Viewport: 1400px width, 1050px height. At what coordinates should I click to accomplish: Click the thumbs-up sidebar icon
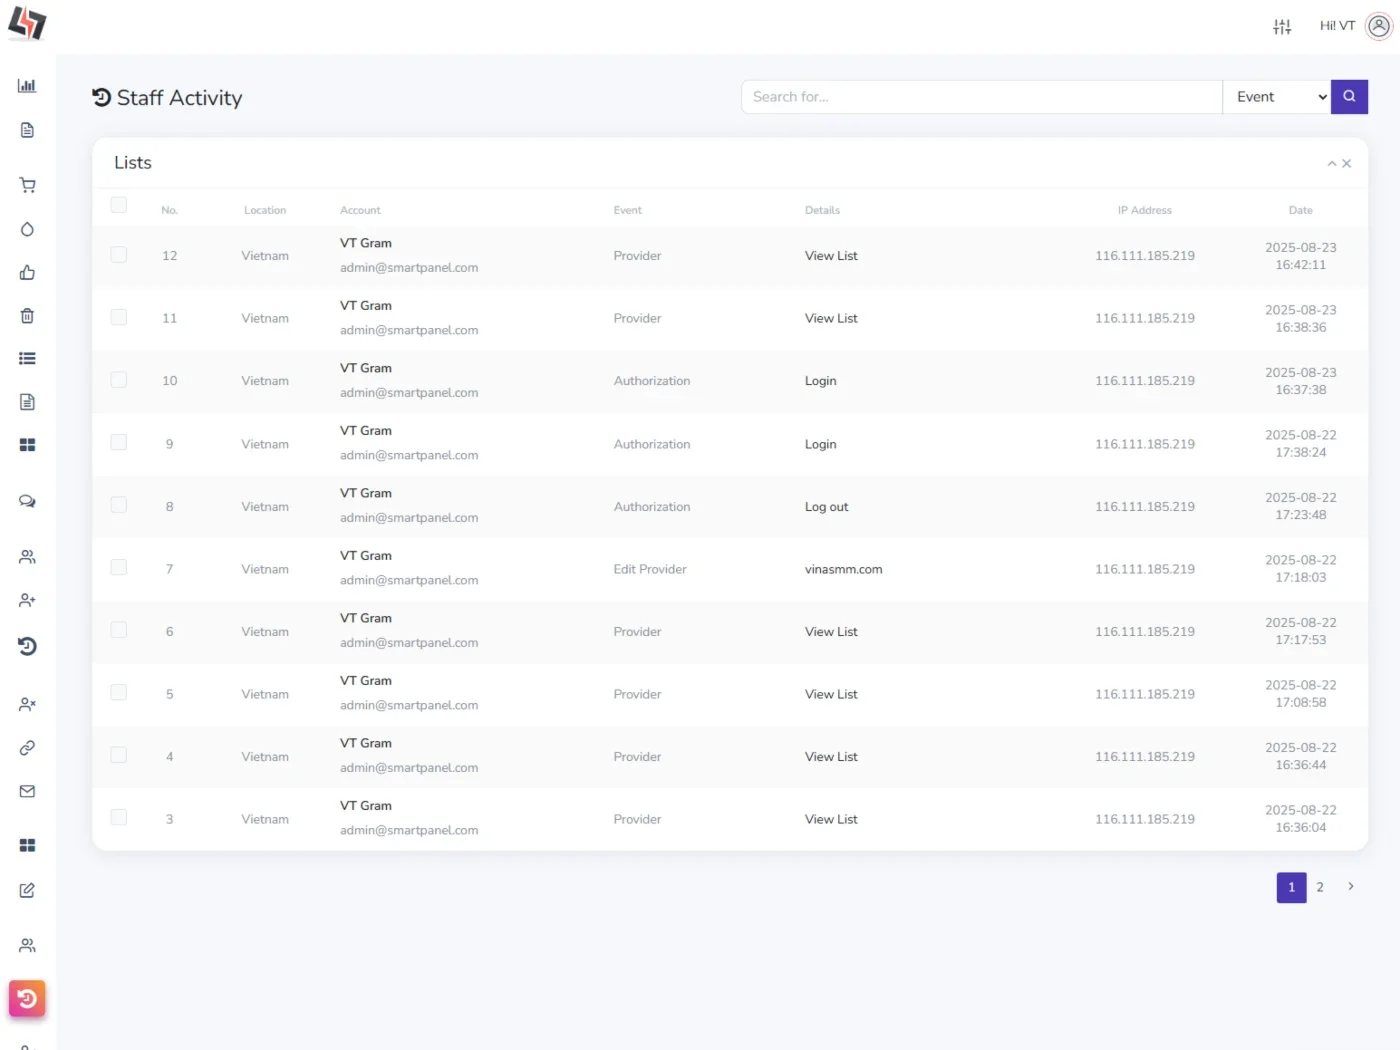27,273
